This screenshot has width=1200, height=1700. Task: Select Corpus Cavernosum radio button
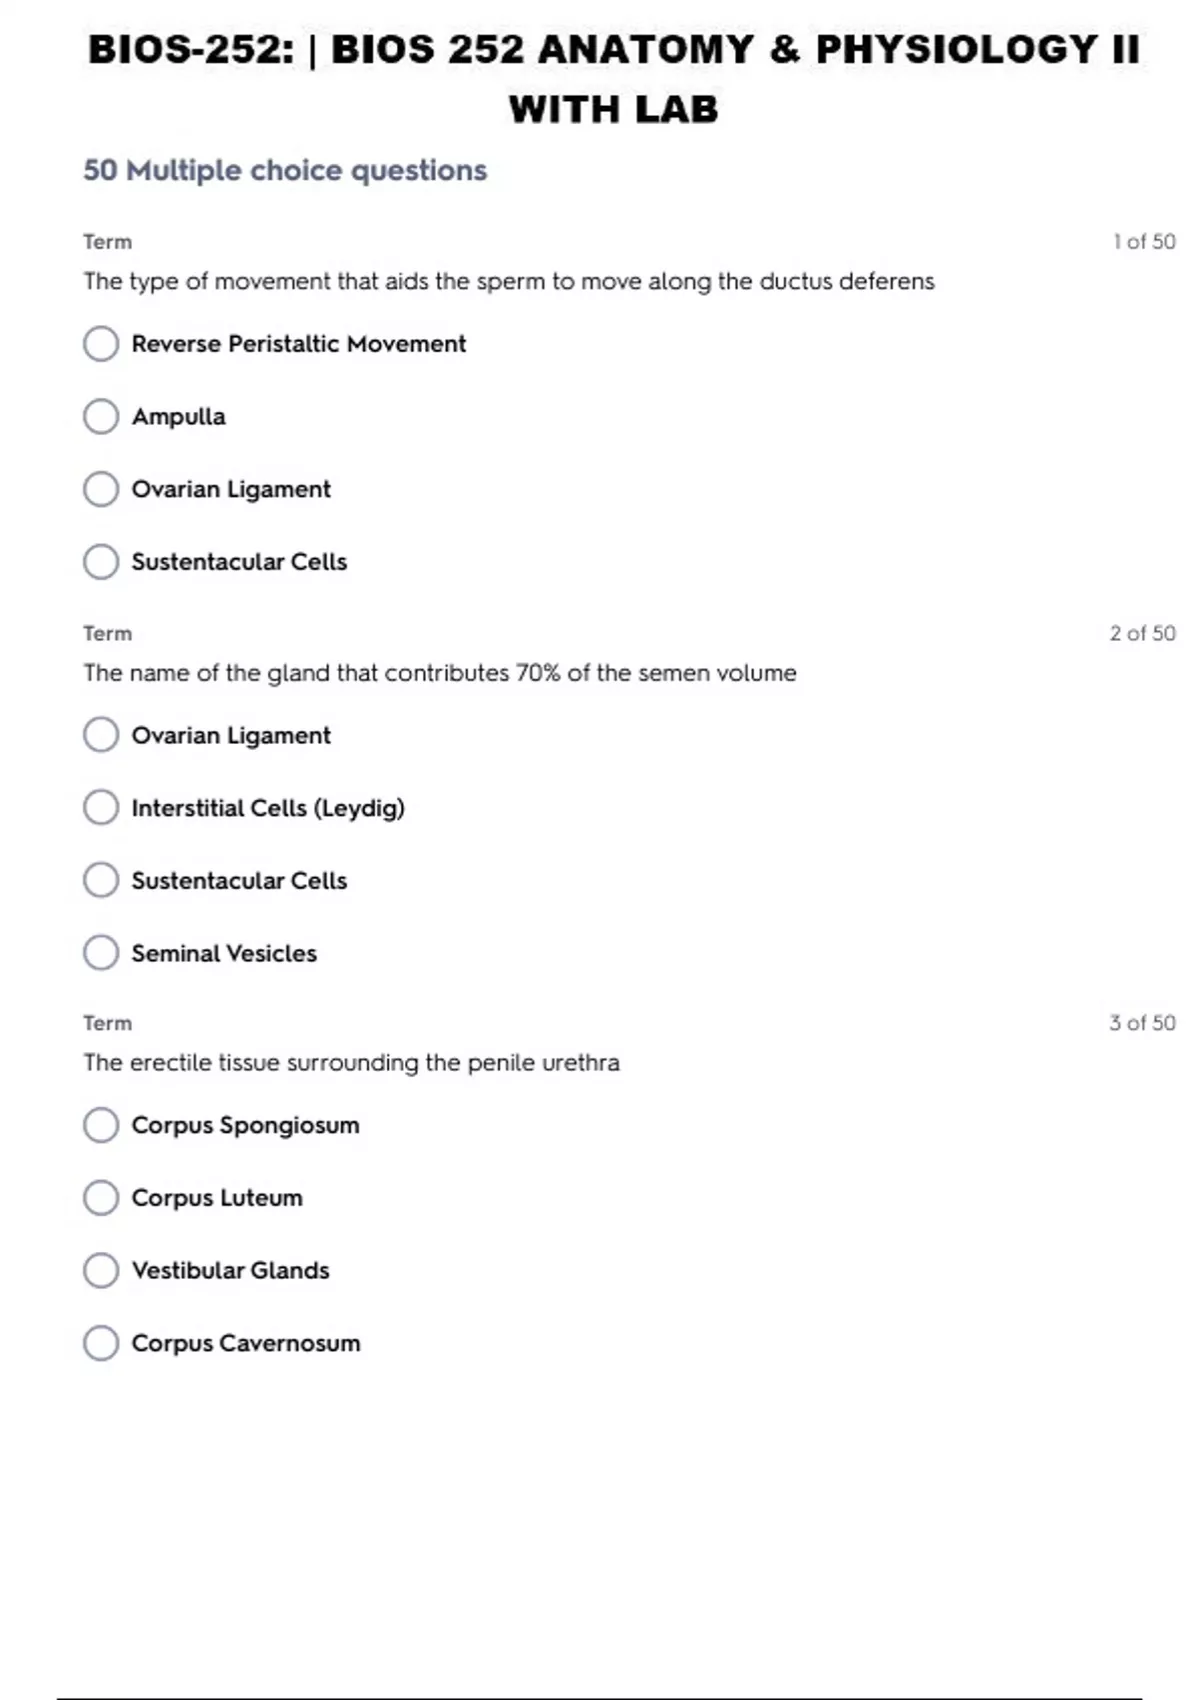[101, 1343]
